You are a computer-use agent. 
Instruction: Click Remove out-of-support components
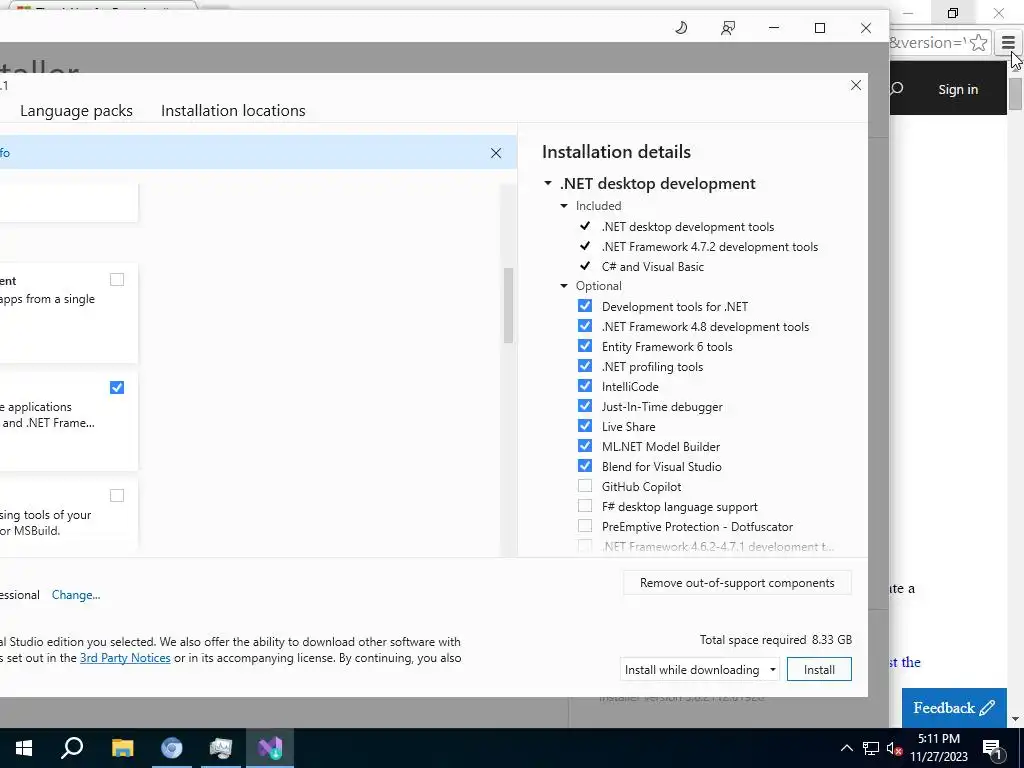coord(737,583)
